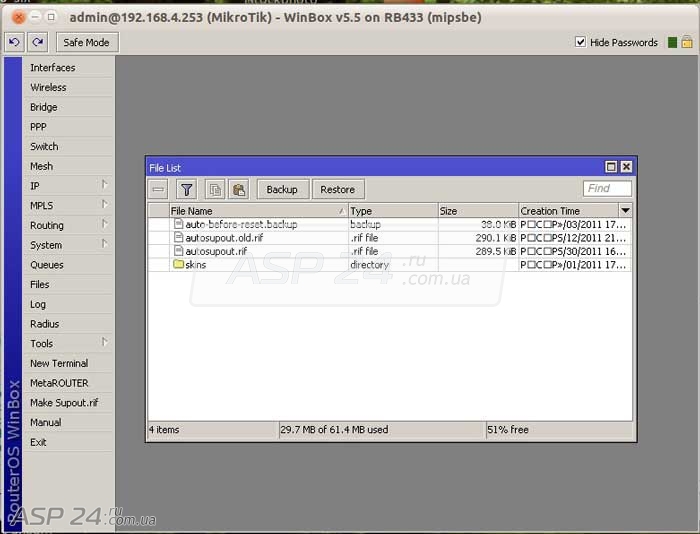Expand the Tools submenu arrow
Screen dimensions: 700x534
pos(104,342)
